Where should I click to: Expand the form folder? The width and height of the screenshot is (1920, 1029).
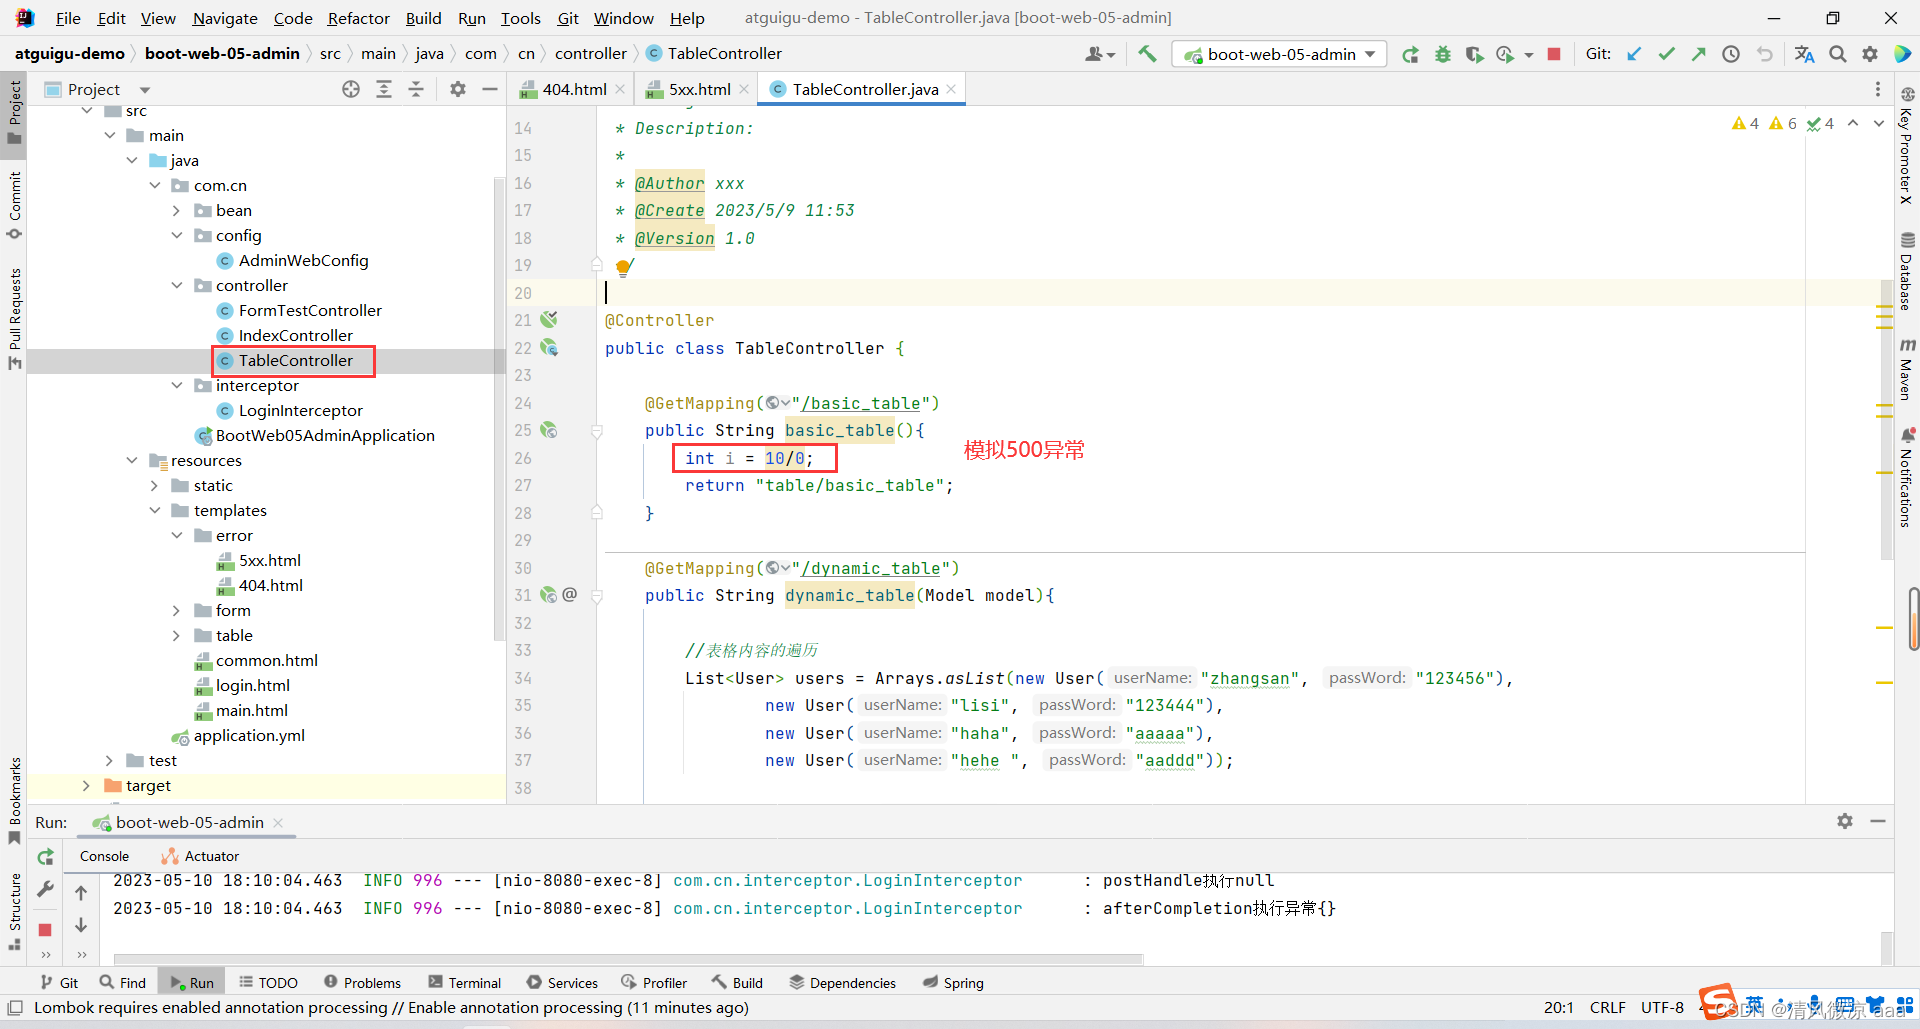[177, 610]
